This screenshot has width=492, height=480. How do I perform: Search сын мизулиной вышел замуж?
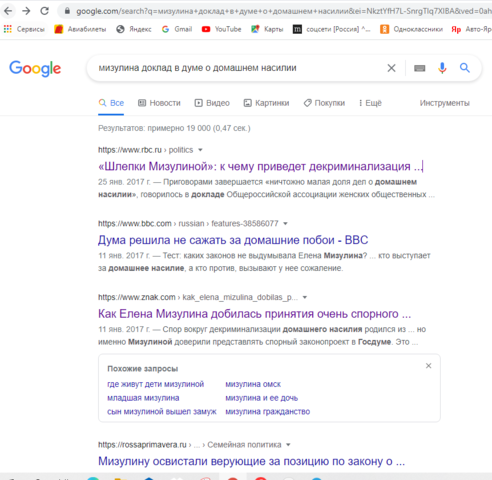(162, 412)
